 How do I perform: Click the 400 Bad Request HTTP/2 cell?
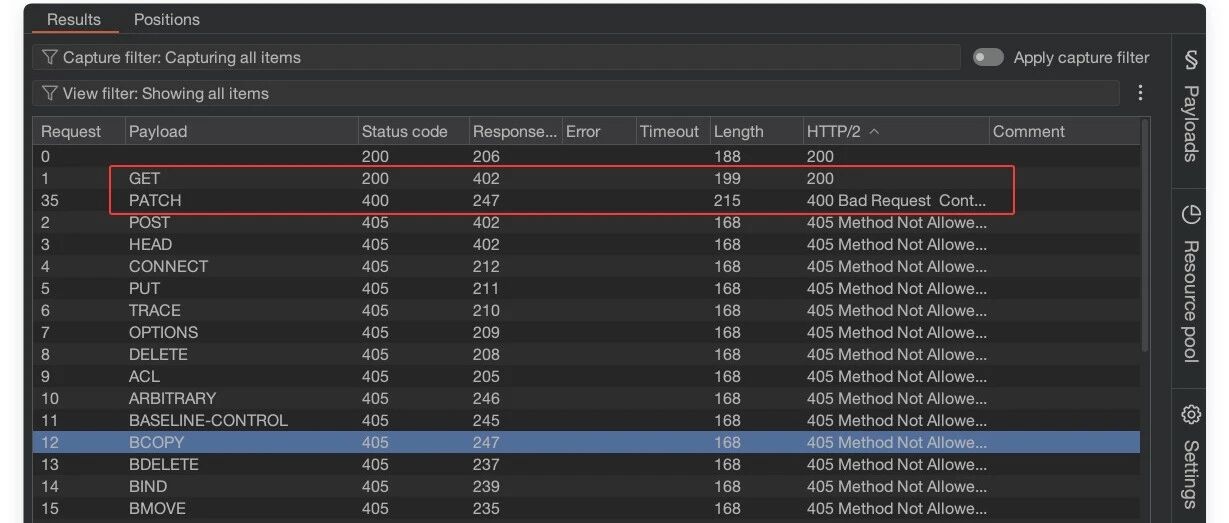point(896,200)
